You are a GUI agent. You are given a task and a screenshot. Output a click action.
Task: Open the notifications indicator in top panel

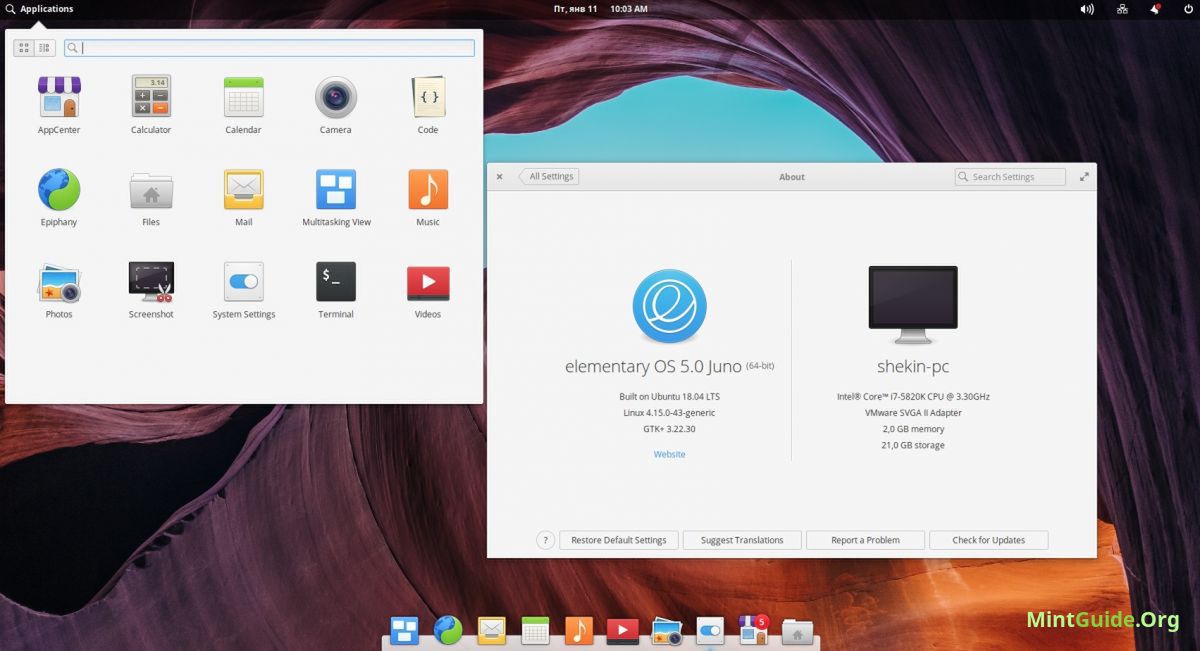pos(1155,9)
